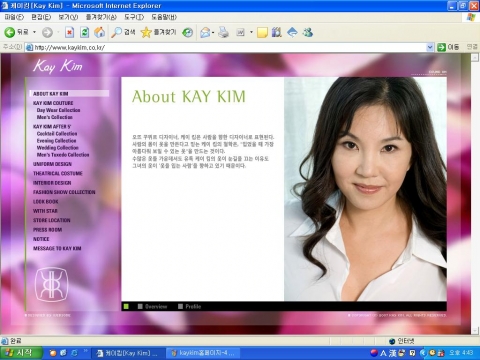This screenshot has width=480, height=360.
Task: Open Day Wear Collection link
Action: click(x=58, y=110)
